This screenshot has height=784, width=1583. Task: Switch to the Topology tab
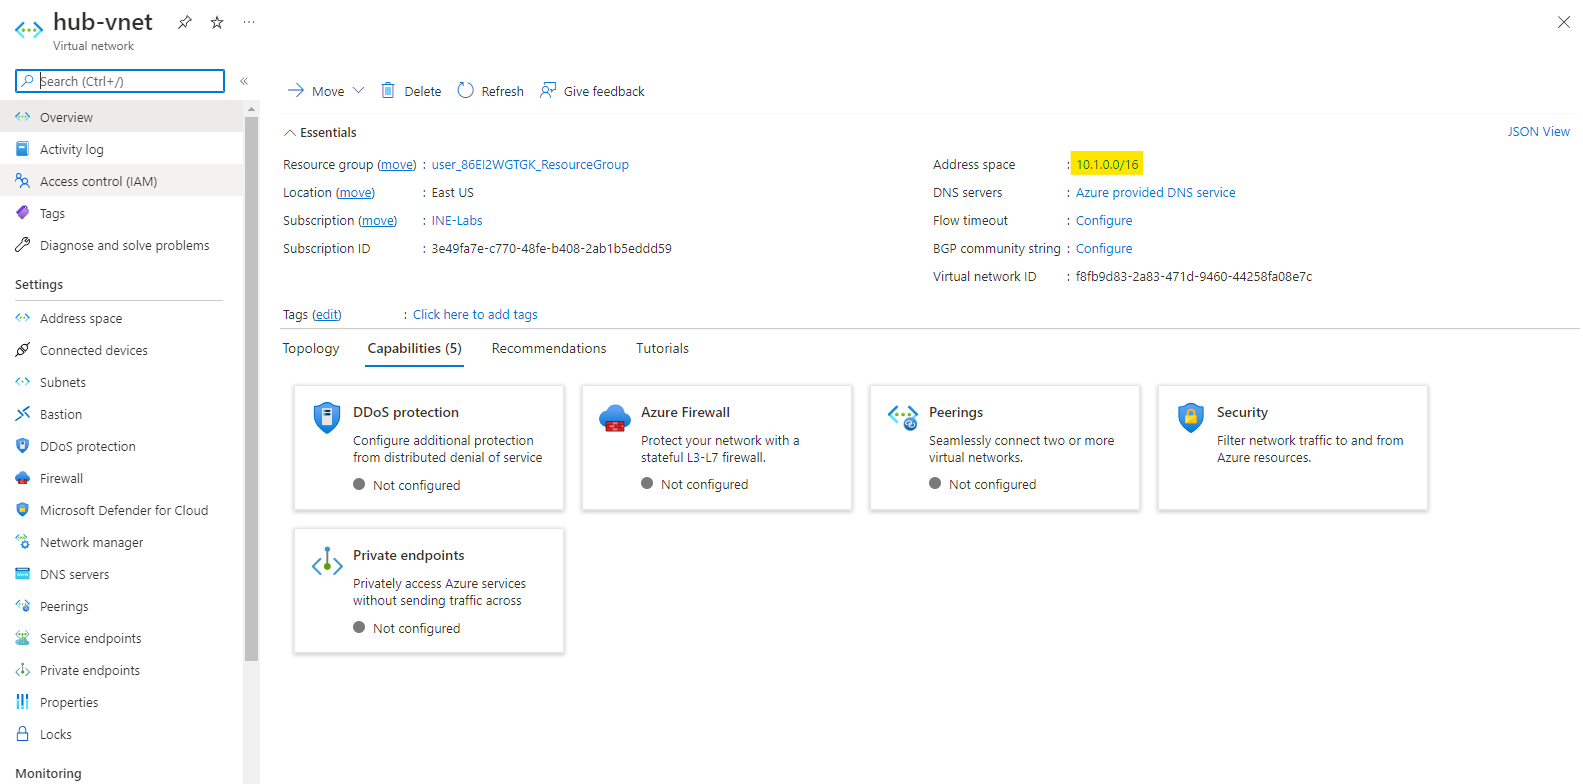[x=311, y=348]
